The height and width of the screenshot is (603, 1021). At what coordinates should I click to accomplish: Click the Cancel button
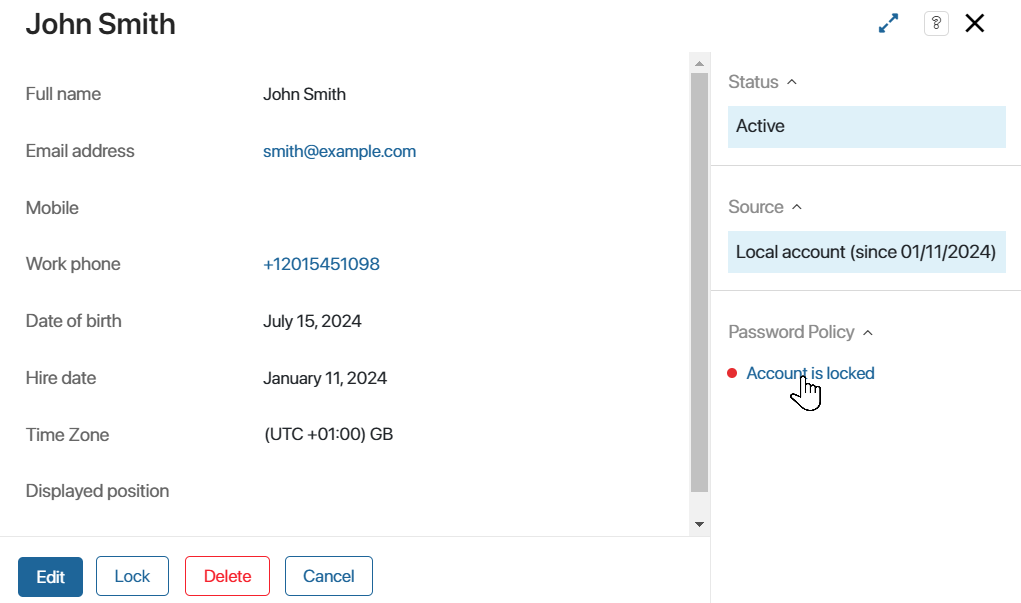[329, 576]
